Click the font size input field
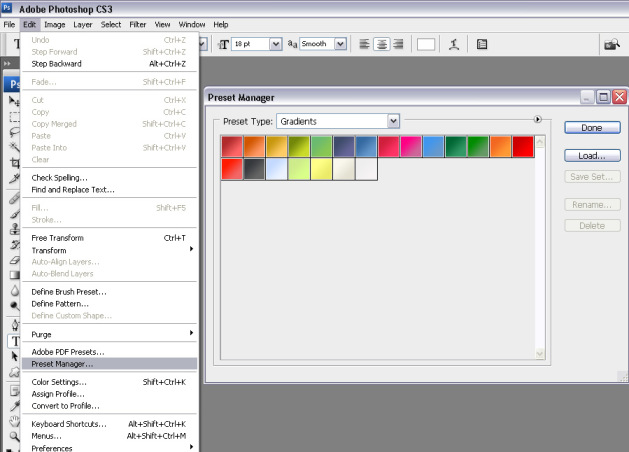 coord(251,44)
